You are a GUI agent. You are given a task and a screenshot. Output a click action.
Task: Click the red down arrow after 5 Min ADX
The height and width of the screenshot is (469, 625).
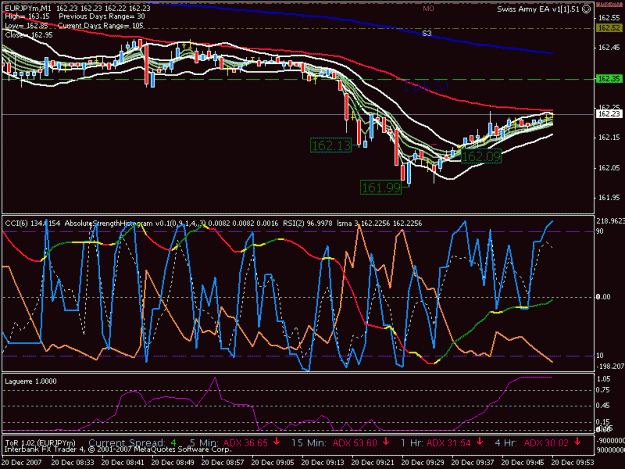pos(276,442)
